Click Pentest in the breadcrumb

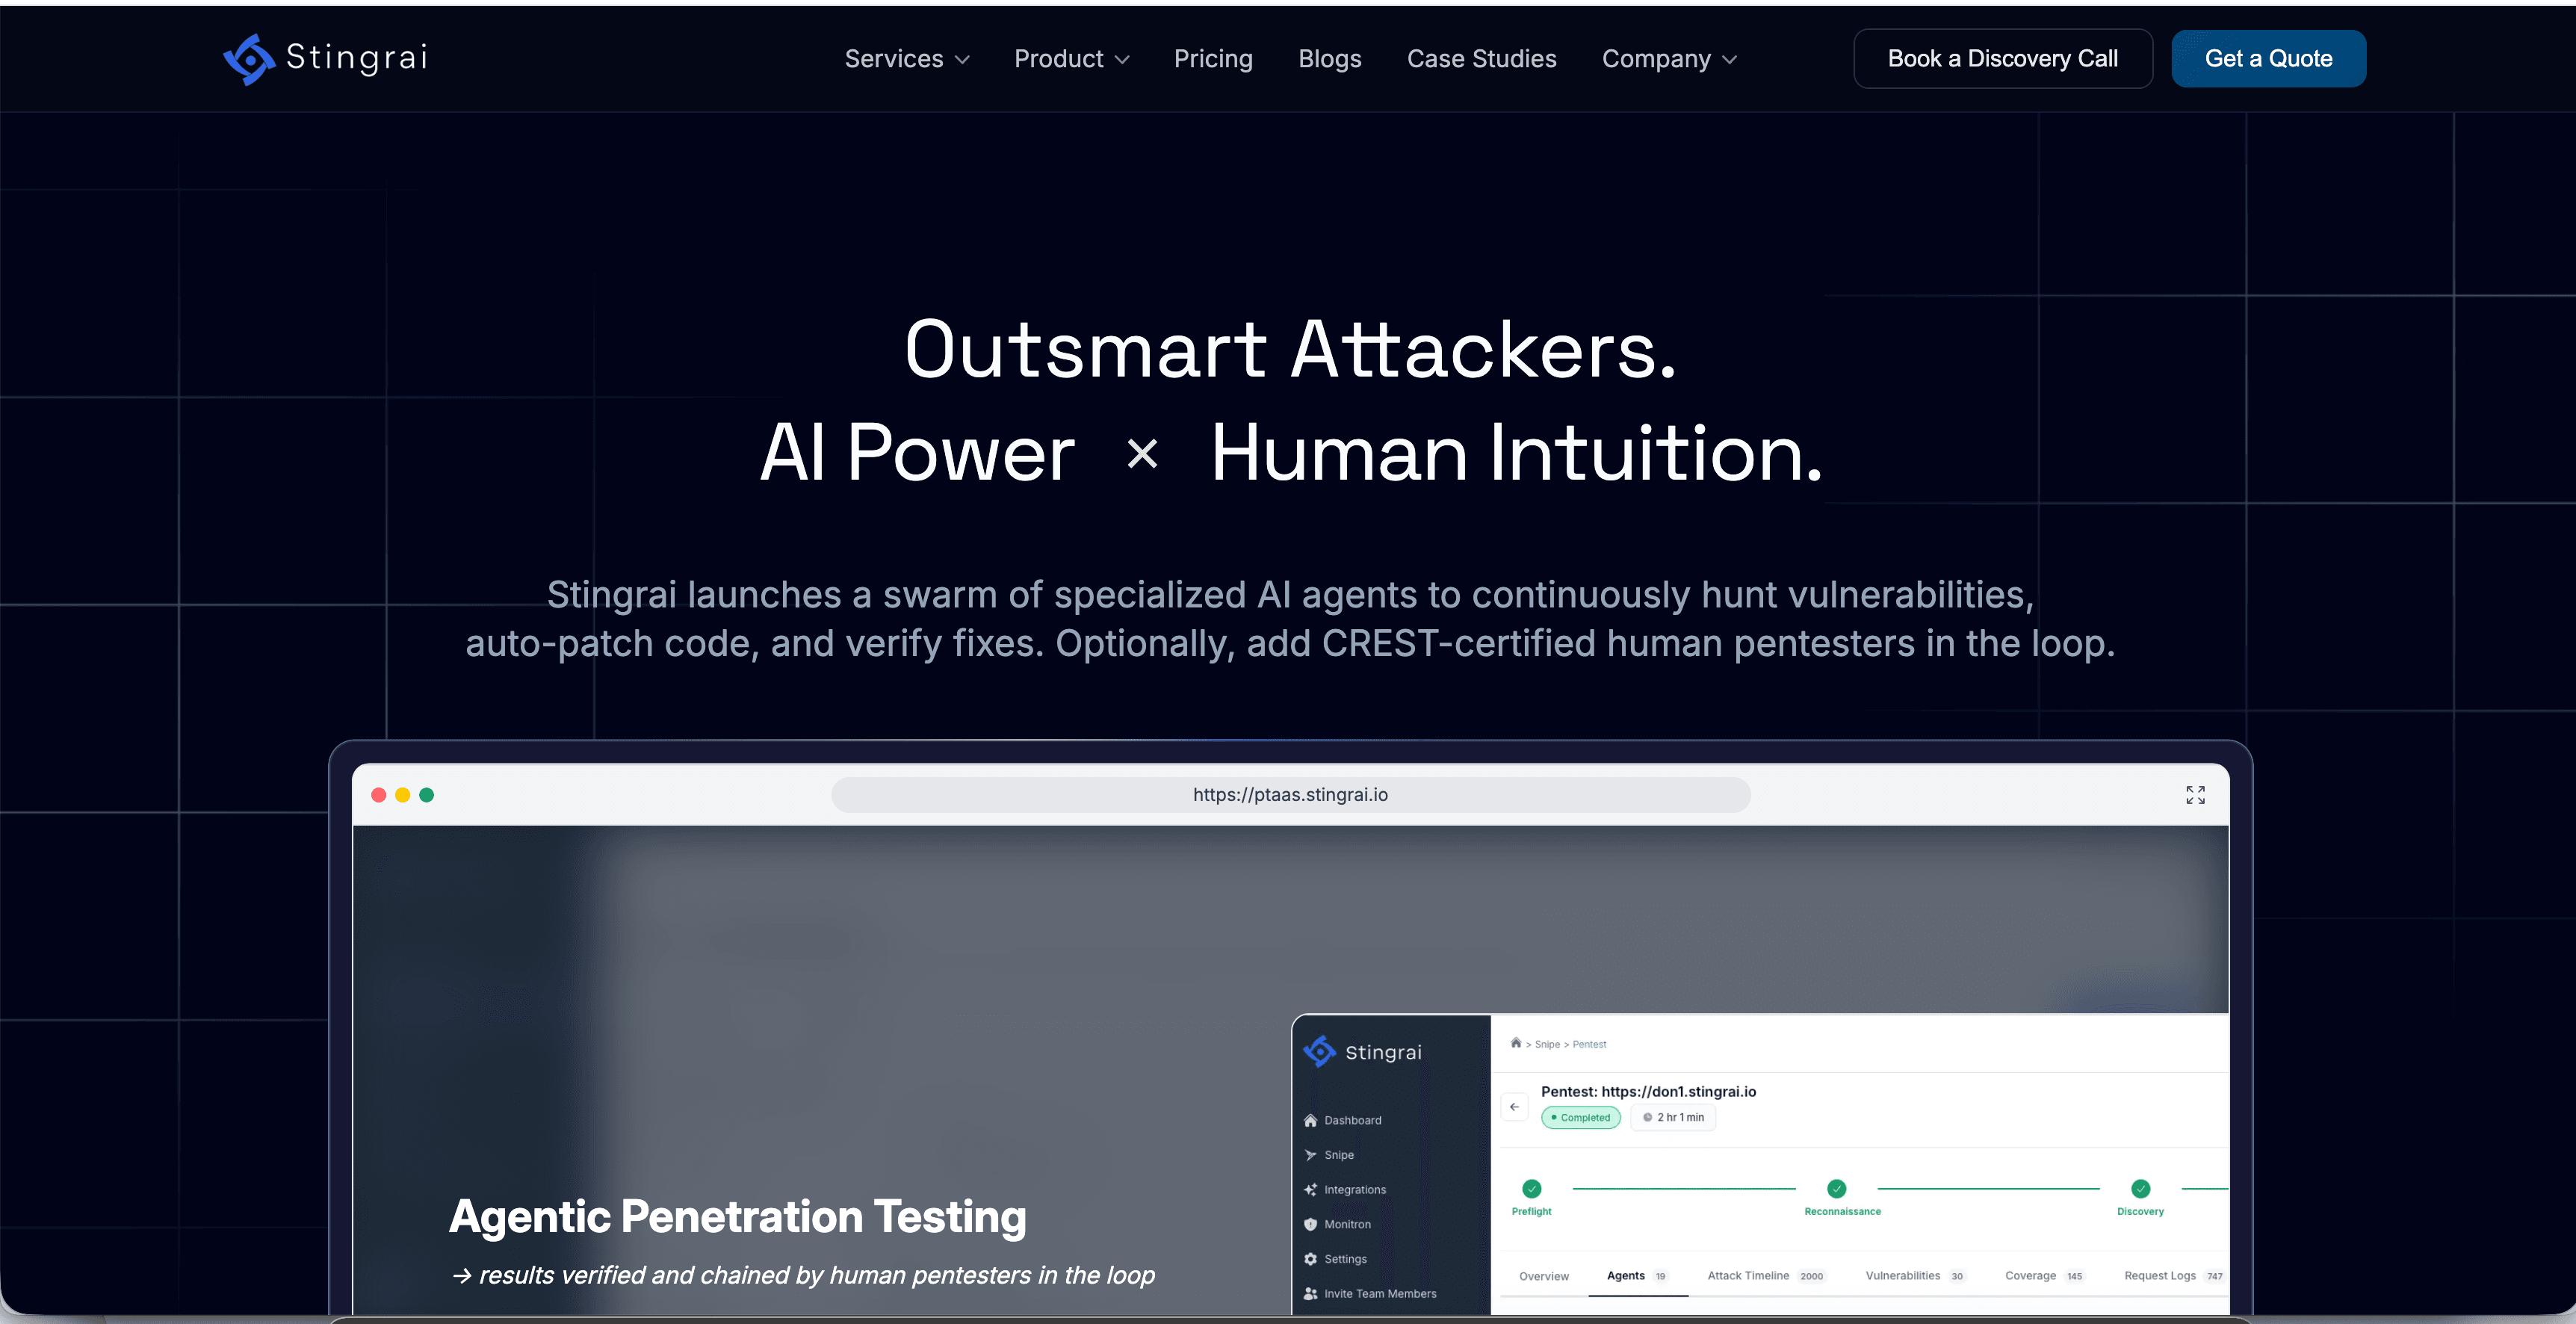pyautogui.click(x=1589, y=1044)
